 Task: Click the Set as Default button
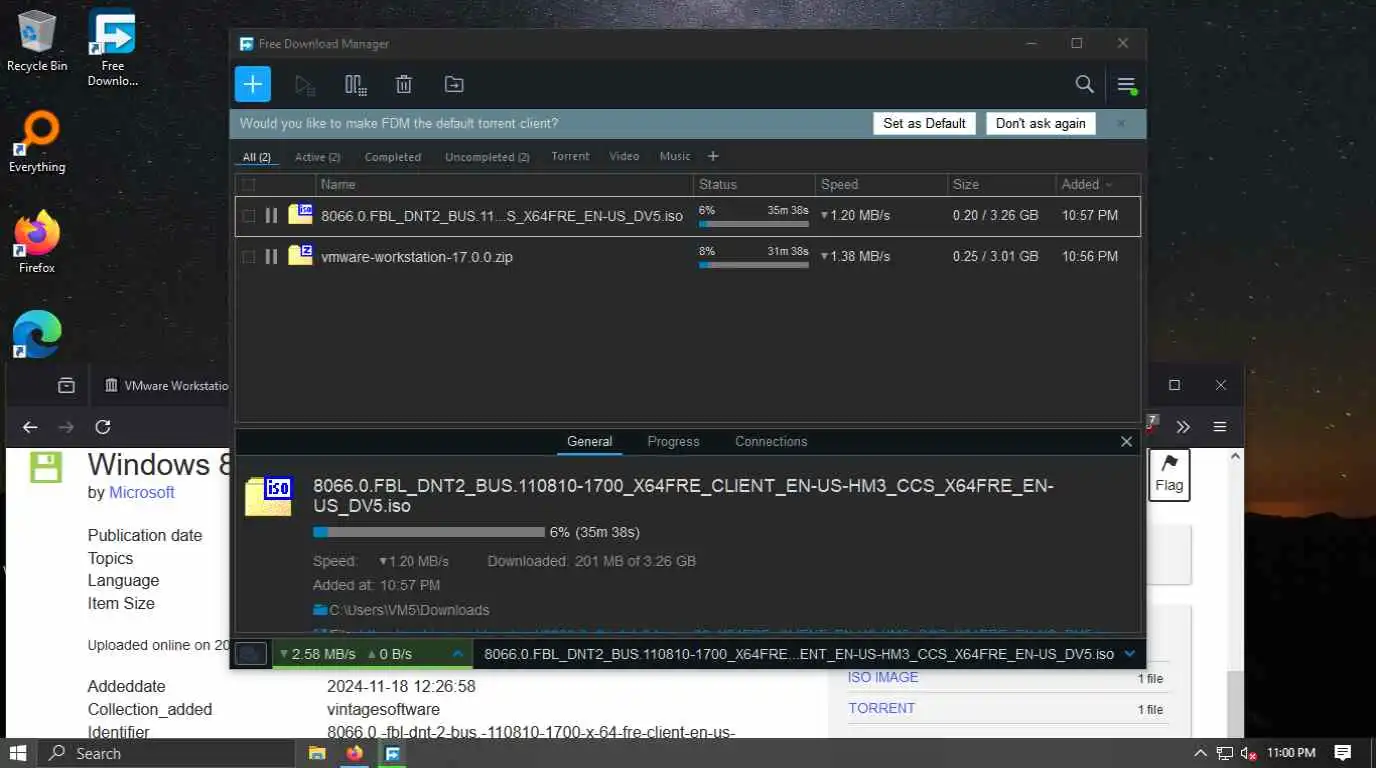point(924,123)
